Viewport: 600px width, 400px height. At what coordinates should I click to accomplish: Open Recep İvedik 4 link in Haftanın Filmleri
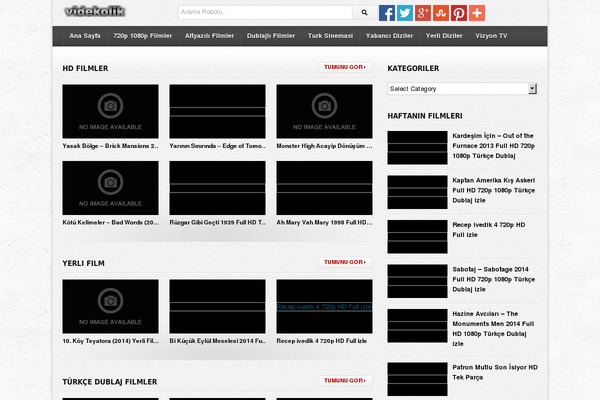(489, 230)
